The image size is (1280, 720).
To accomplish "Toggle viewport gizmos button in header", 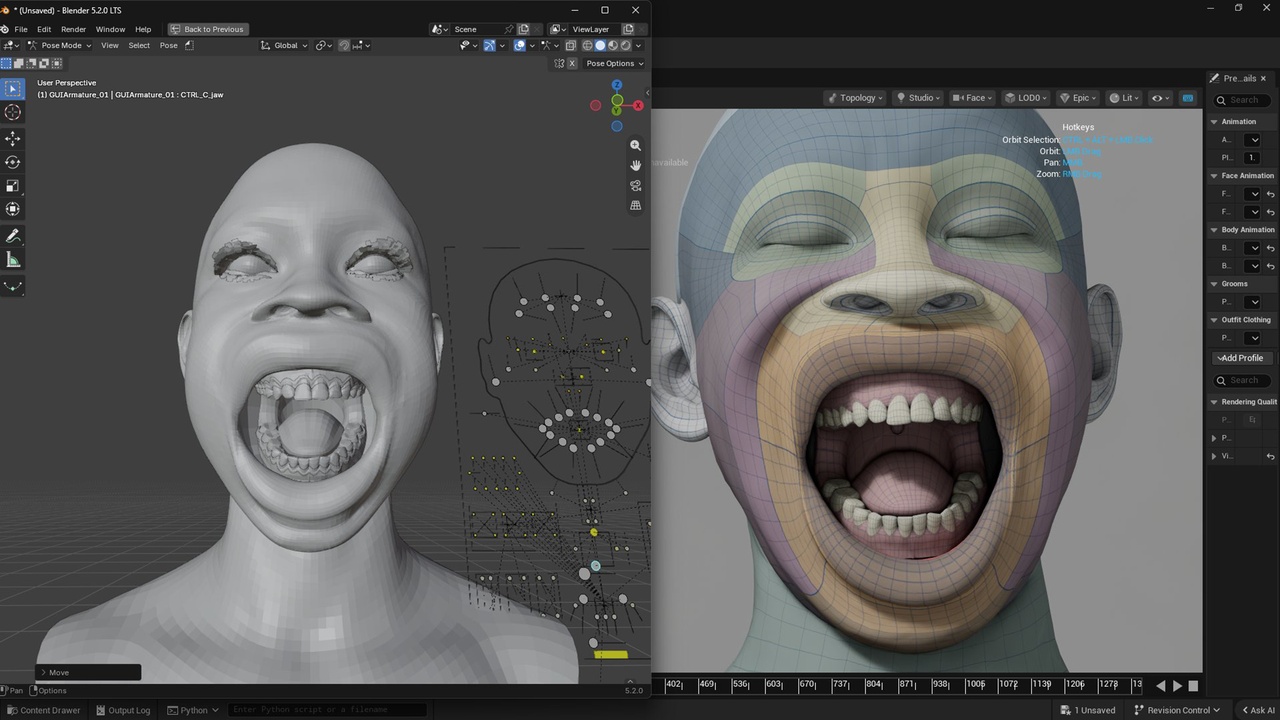I will (490, 45).
